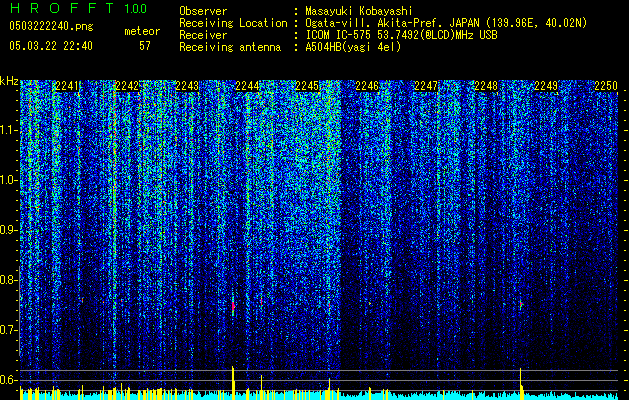Select antenna text A504HB(yagi 4el)
Screen dimensions: 629x400
tap(353, 47)
